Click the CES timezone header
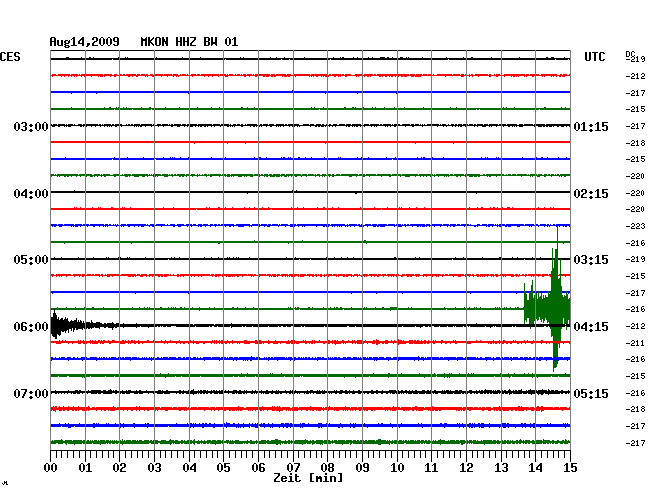Image resolution: width=650 pixels, height=494 pixels. pyautogui.click(x=10, y=57)
